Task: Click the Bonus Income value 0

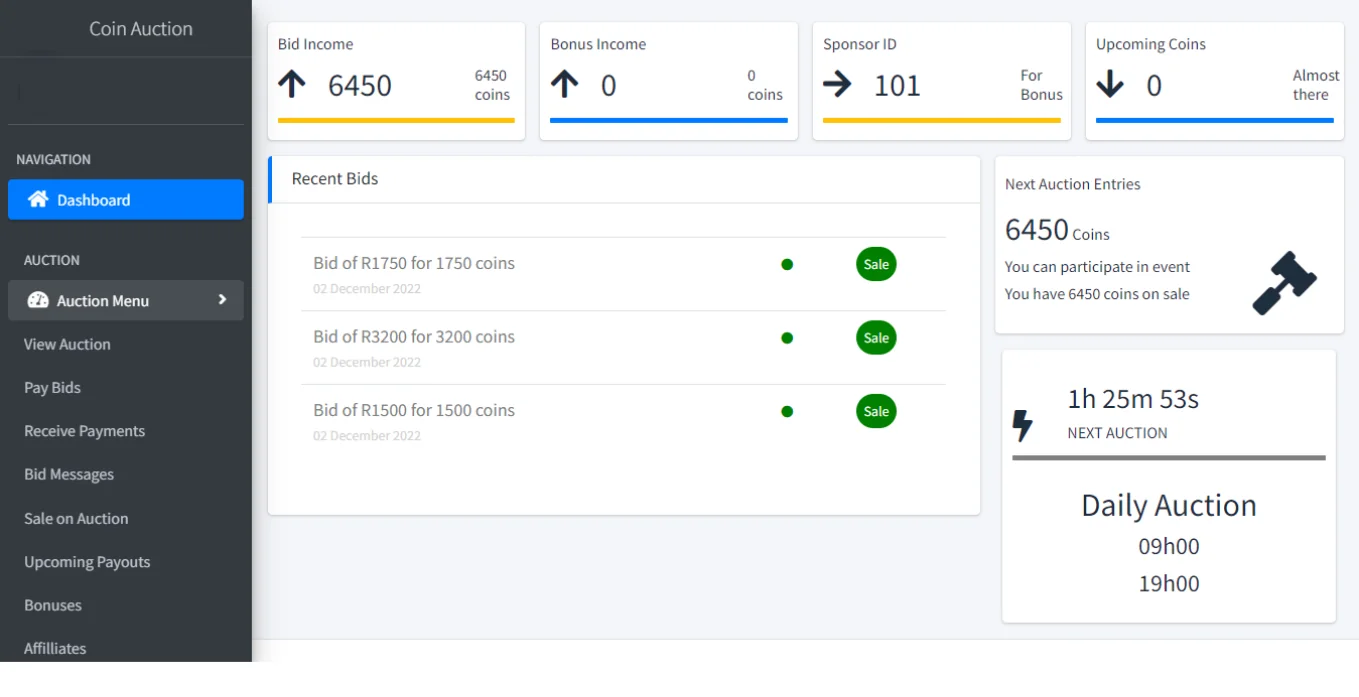Action: click(x=608, y=85)
